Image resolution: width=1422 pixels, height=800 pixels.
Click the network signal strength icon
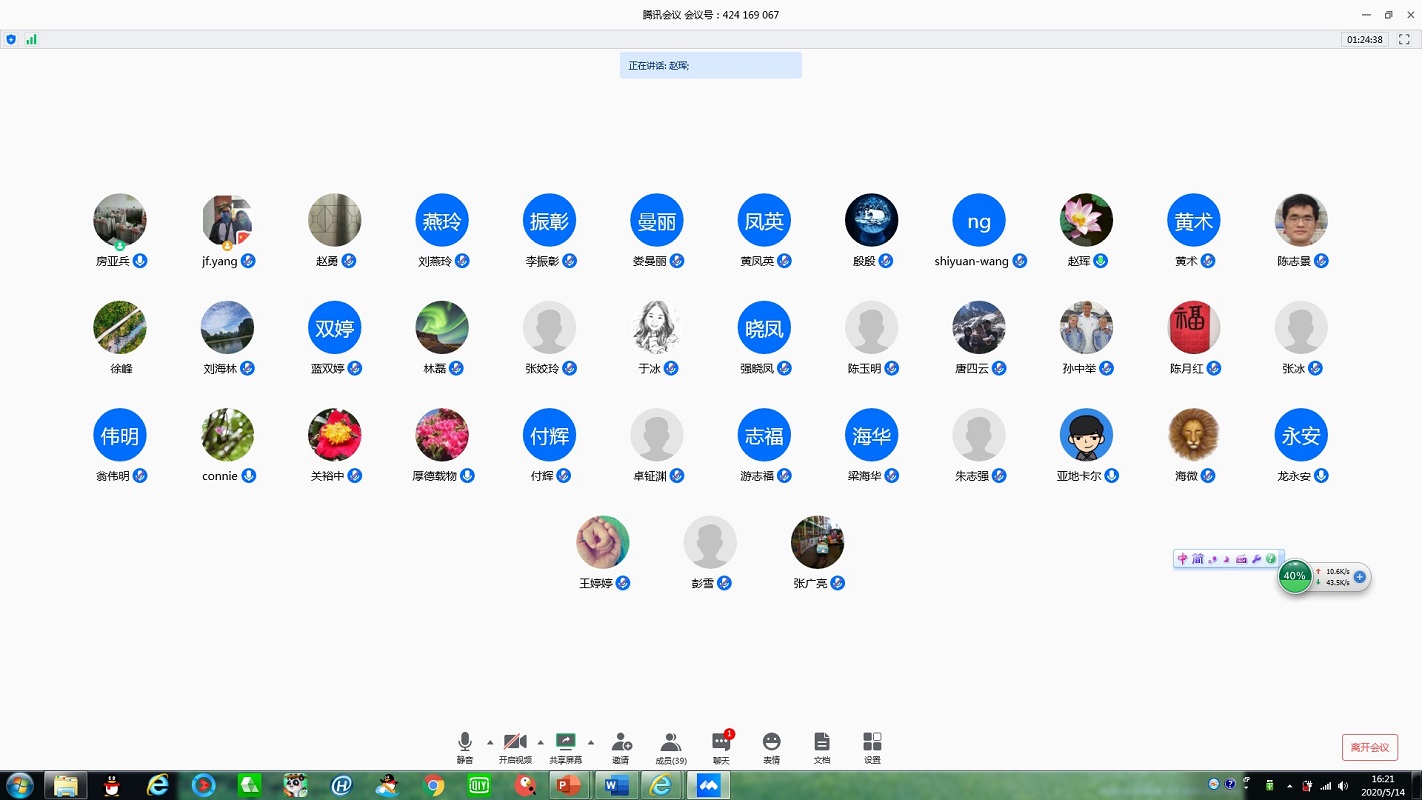(x=31, y=40)
